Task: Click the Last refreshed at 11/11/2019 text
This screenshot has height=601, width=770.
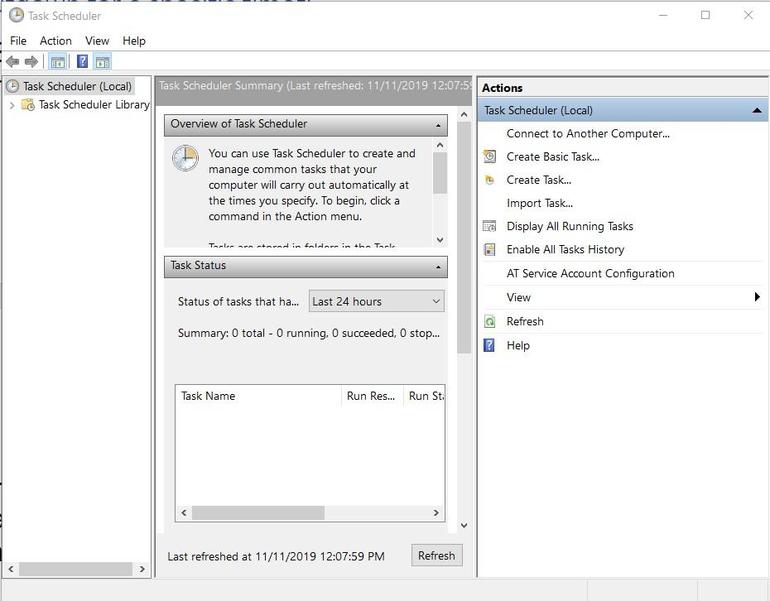Action: point(276,556)
